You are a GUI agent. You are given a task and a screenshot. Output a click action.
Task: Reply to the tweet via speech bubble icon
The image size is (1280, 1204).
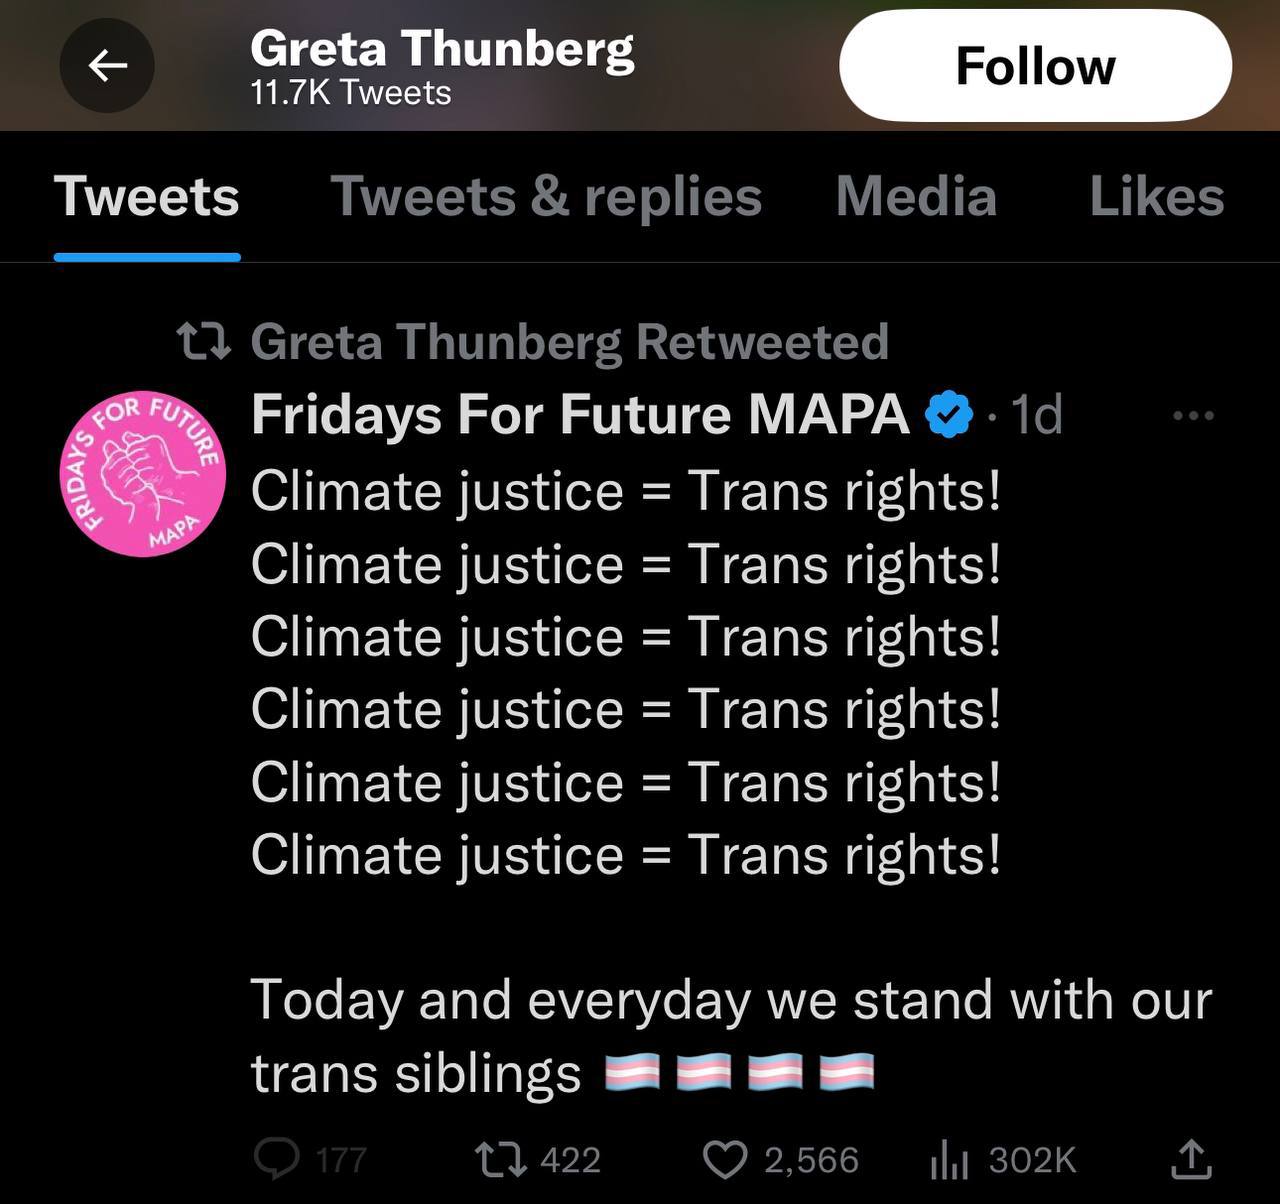pos(277,1159)
